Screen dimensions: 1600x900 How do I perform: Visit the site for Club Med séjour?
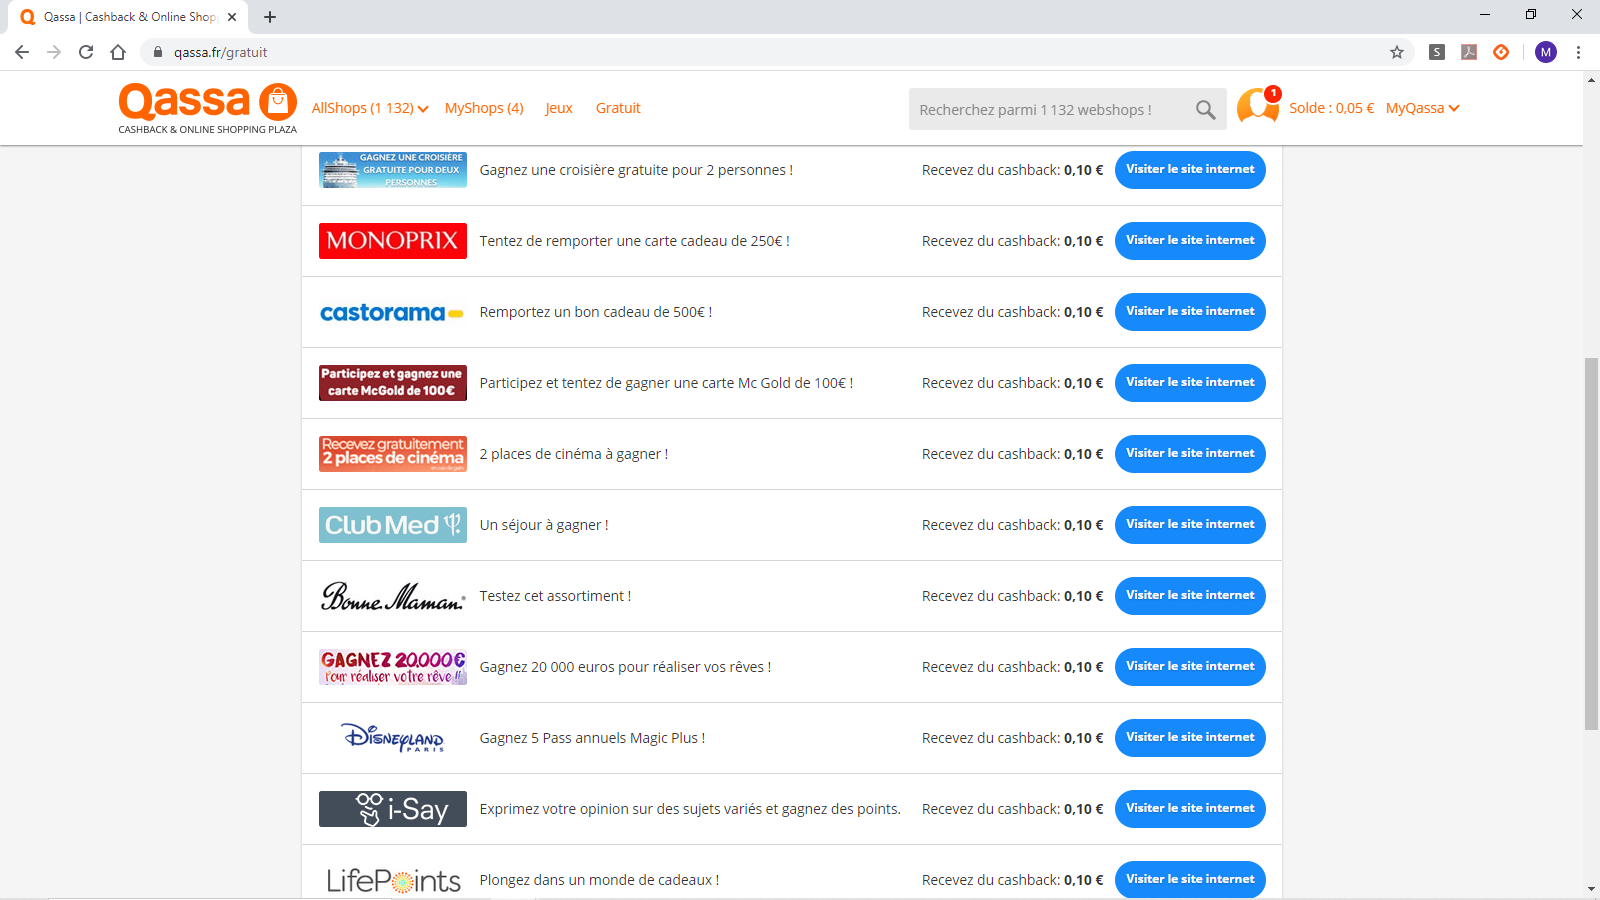(1190, 525)
